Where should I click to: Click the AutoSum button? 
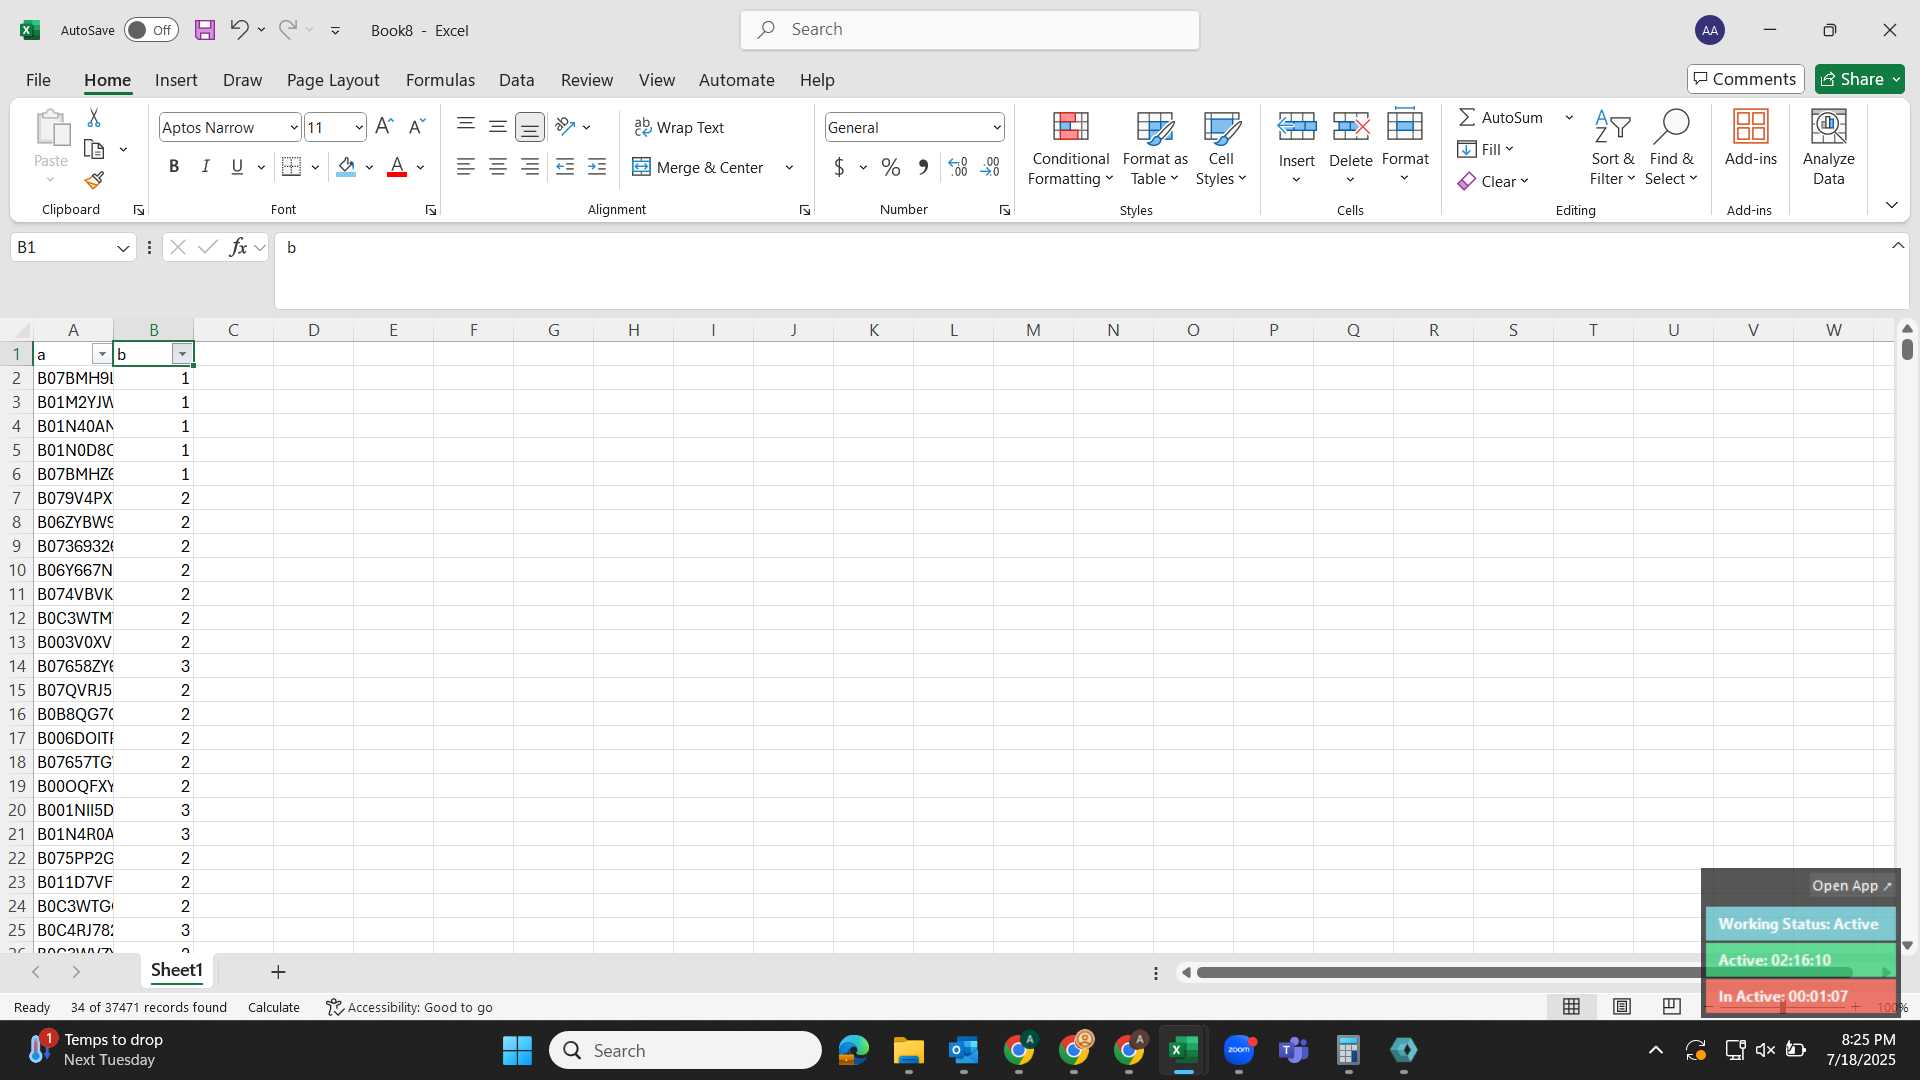tap(1501, 117)
